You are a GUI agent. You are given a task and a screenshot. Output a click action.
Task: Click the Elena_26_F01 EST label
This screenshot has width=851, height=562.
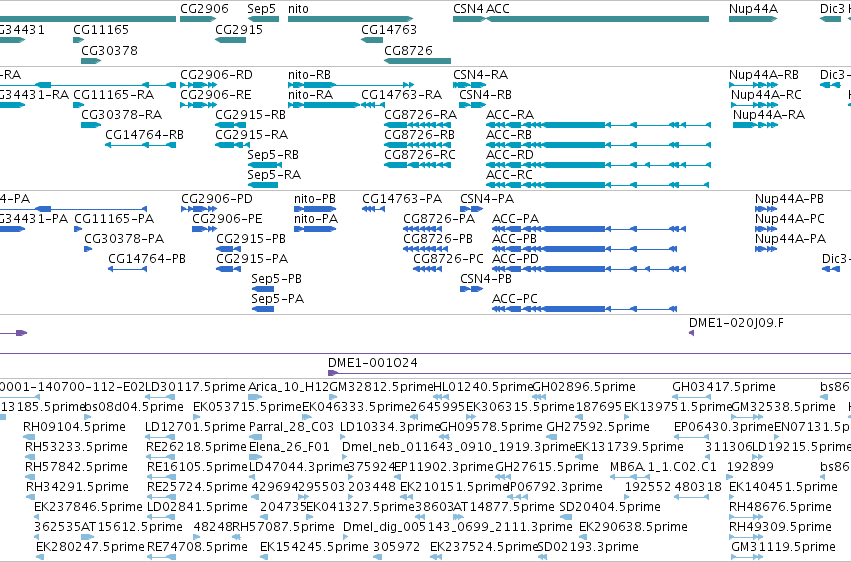tap(289, 447)
